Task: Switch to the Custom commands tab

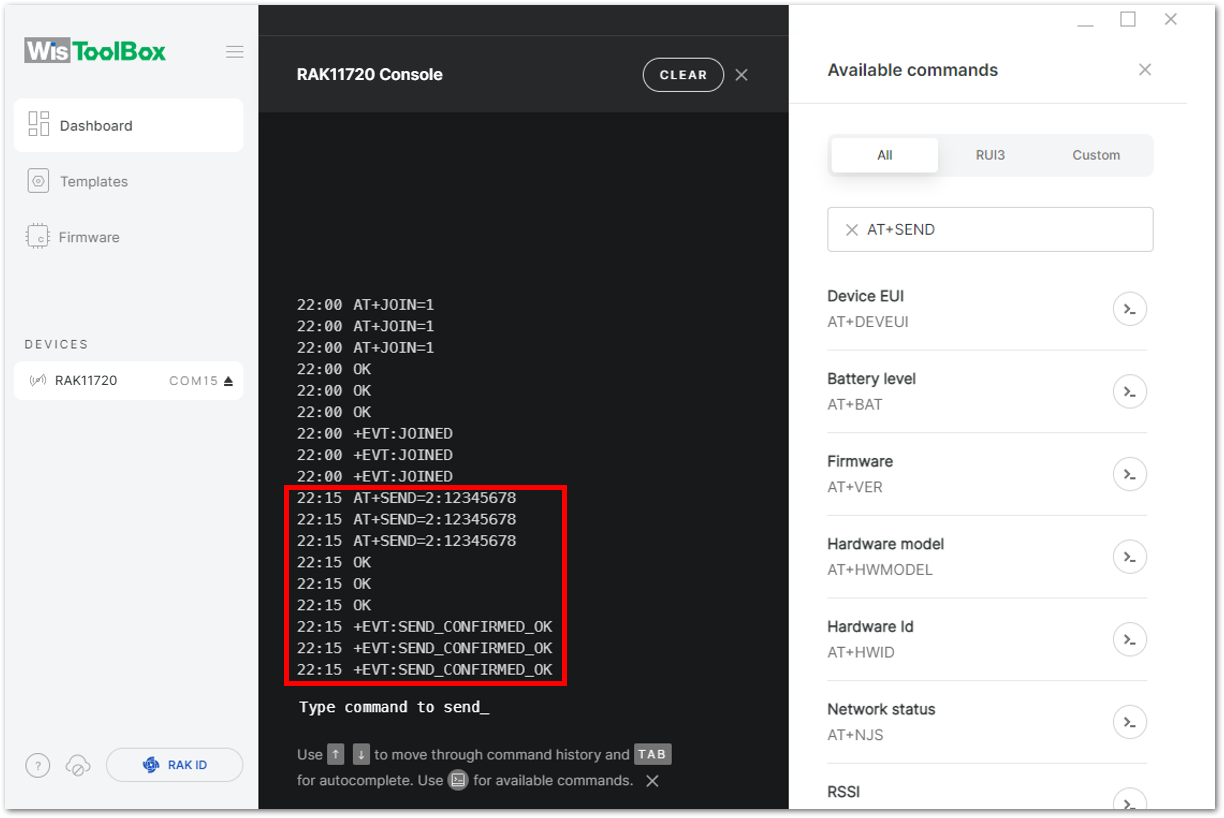Action: tap(1096, 155)
